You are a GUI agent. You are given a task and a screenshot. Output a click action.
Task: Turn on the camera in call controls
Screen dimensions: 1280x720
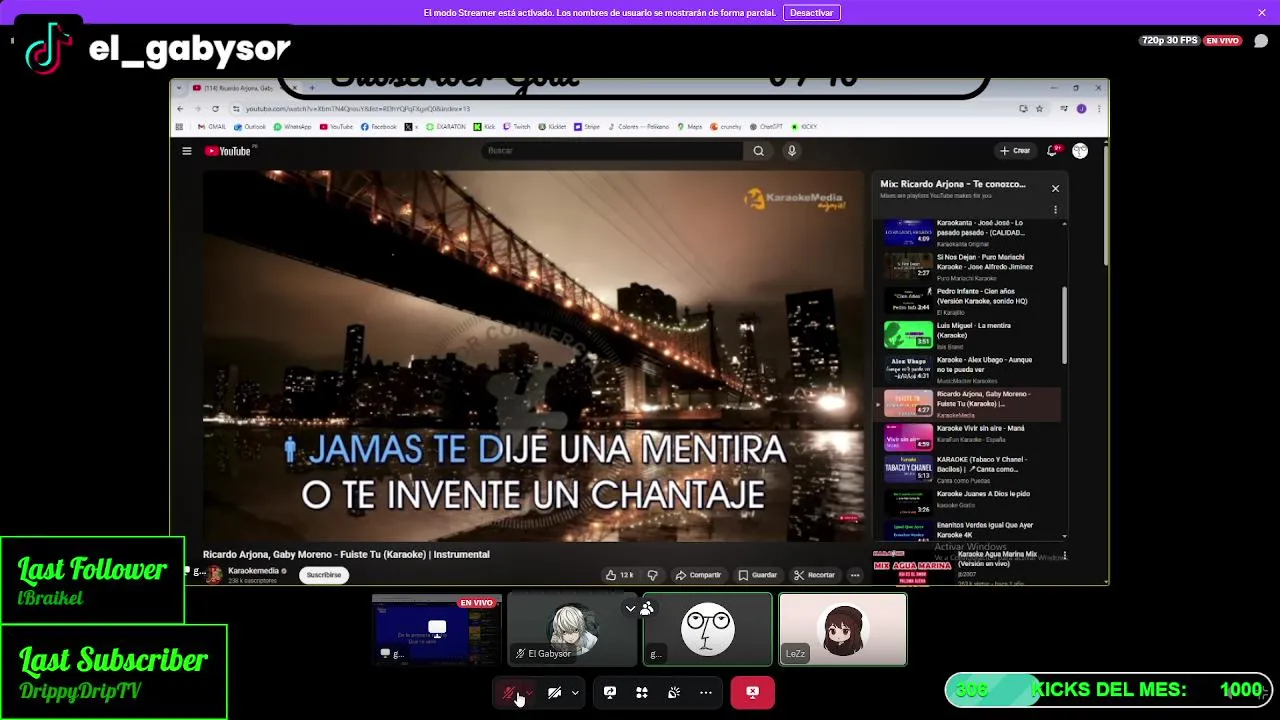[554, 692]
